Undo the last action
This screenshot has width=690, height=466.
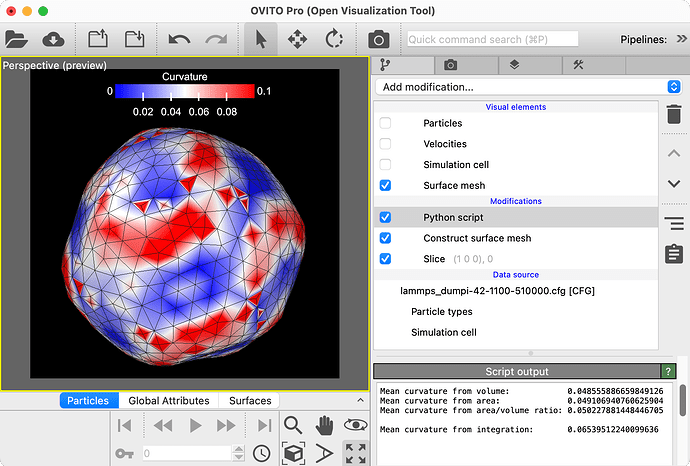click(179, 40)
